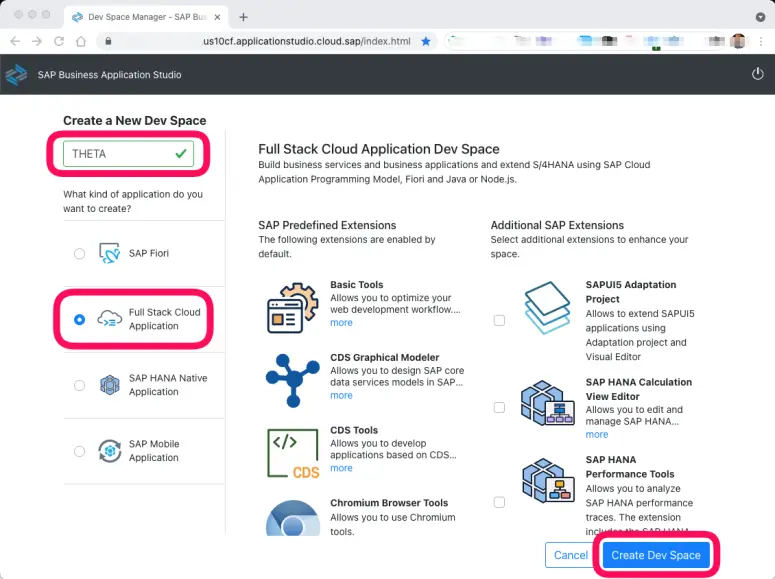Click the SAP Mobile Application icon
This screenshot has height=579, width=775.
click(x=110, y=451)
